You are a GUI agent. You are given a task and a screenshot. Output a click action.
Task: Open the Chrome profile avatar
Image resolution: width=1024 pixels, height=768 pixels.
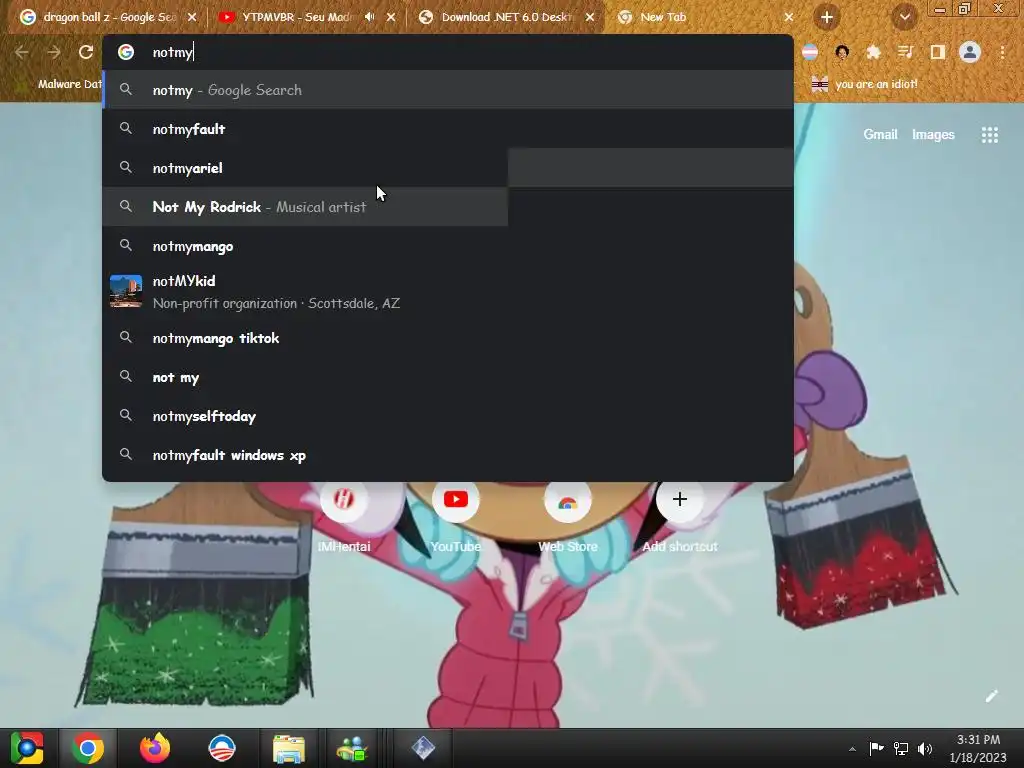pos(970,52)
